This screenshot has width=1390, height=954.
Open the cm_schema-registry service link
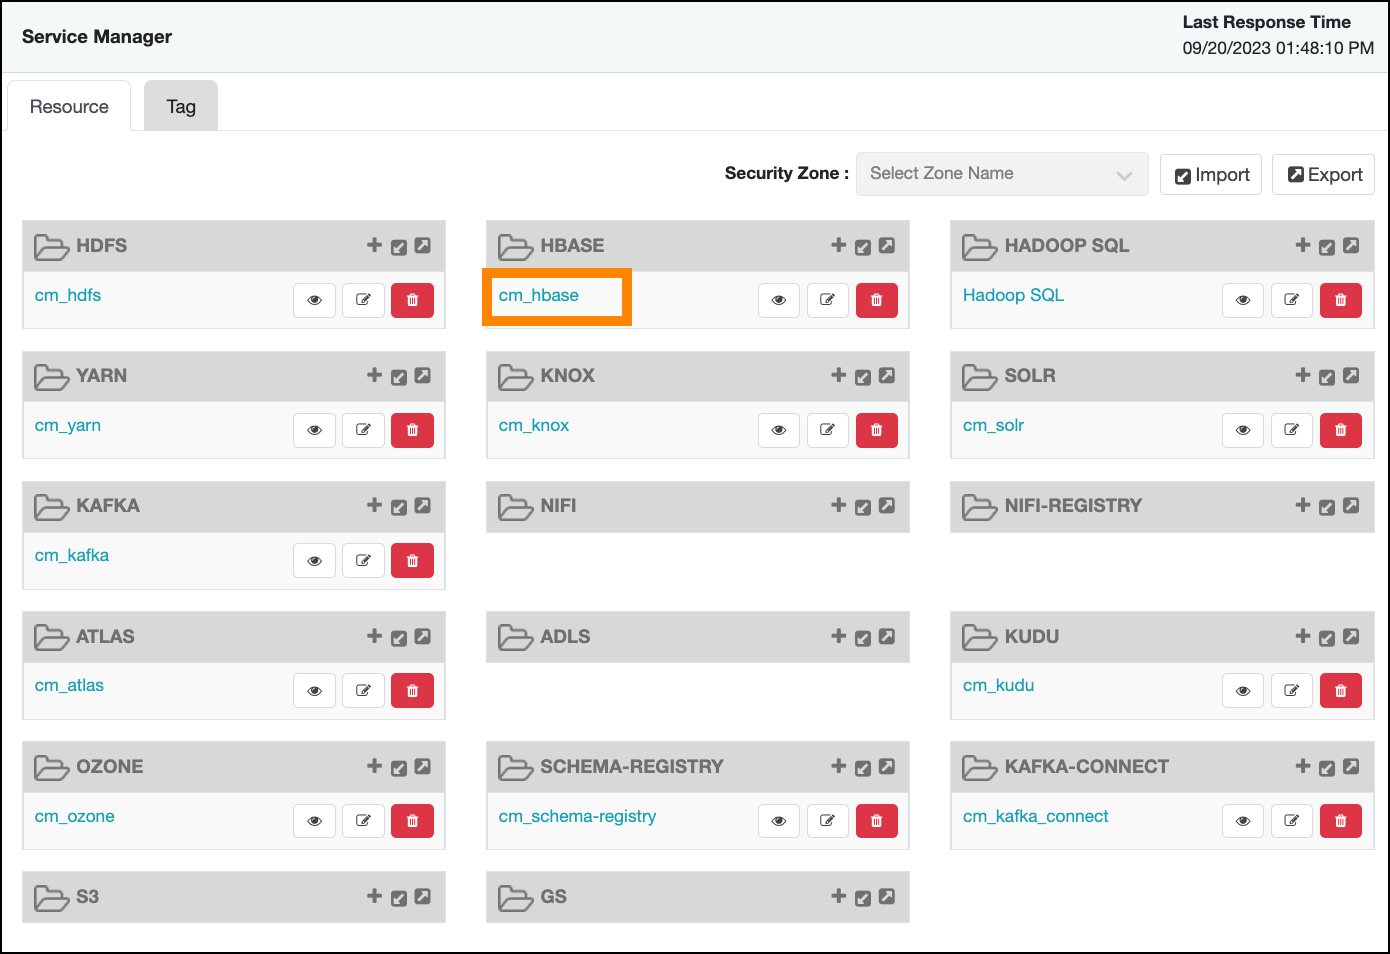tap(577, 816)
